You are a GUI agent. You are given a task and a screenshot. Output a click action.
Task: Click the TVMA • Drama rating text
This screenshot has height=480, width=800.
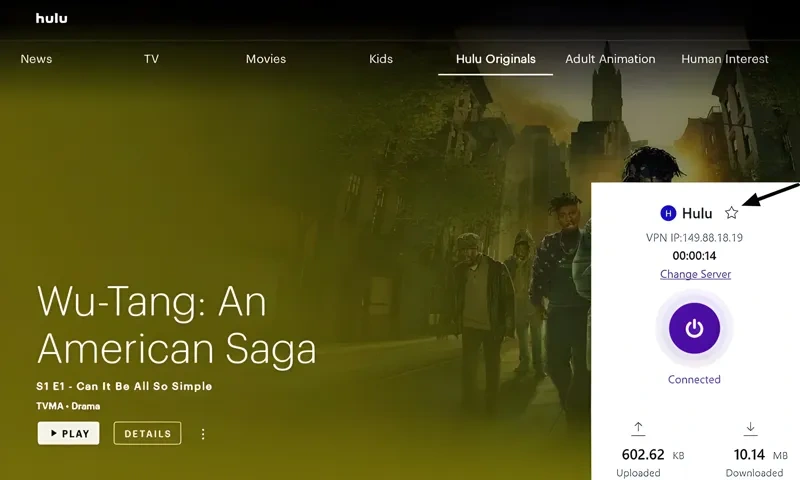[68, 406]
